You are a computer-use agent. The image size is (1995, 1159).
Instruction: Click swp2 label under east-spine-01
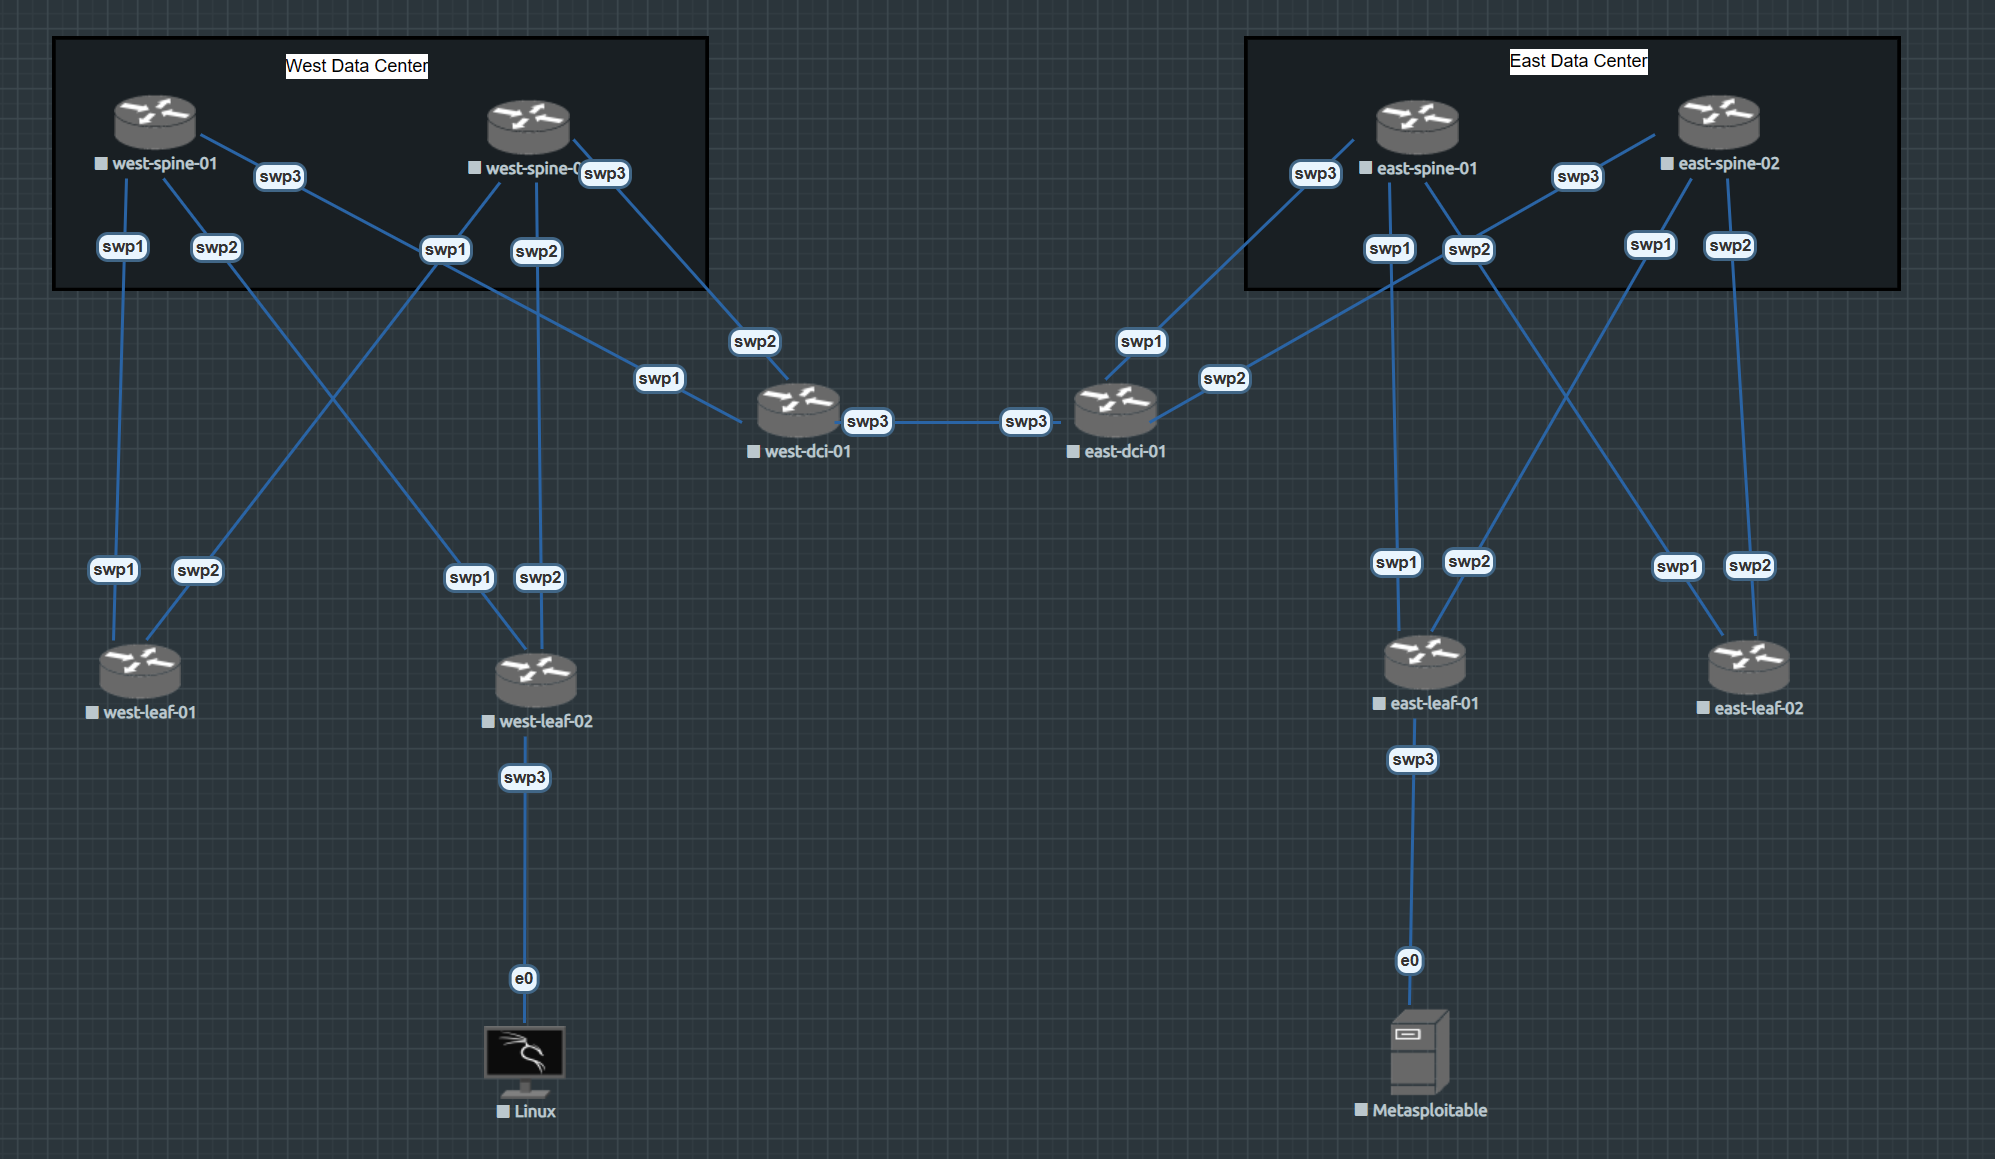[1469, 249]
